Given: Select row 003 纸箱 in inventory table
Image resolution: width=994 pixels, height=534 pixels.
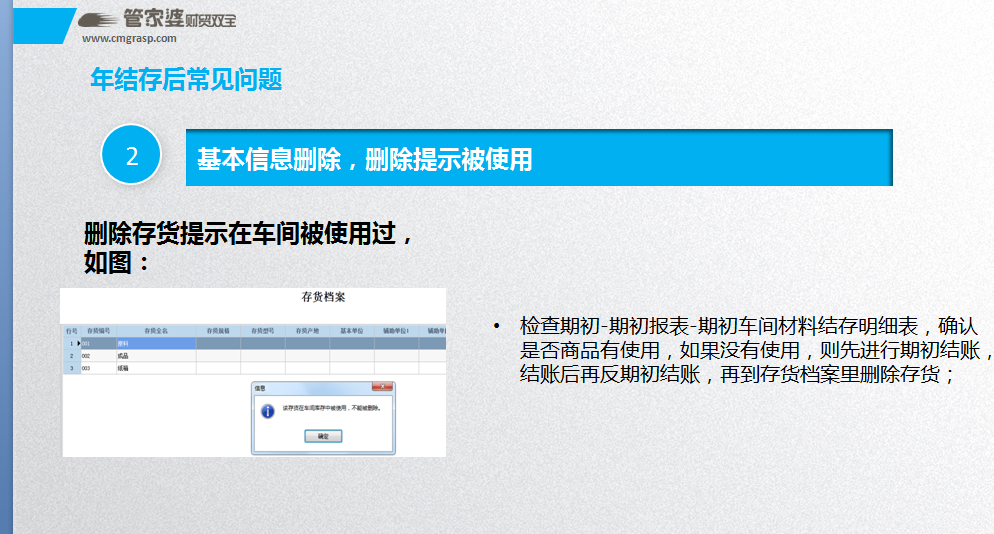Looking at the screenshot, I should (x=155, y=368).
